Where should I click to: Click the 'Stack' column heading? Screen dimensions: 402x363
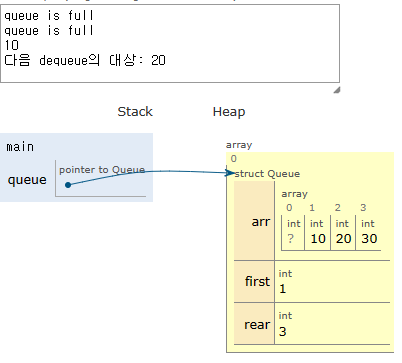[135, 111]
